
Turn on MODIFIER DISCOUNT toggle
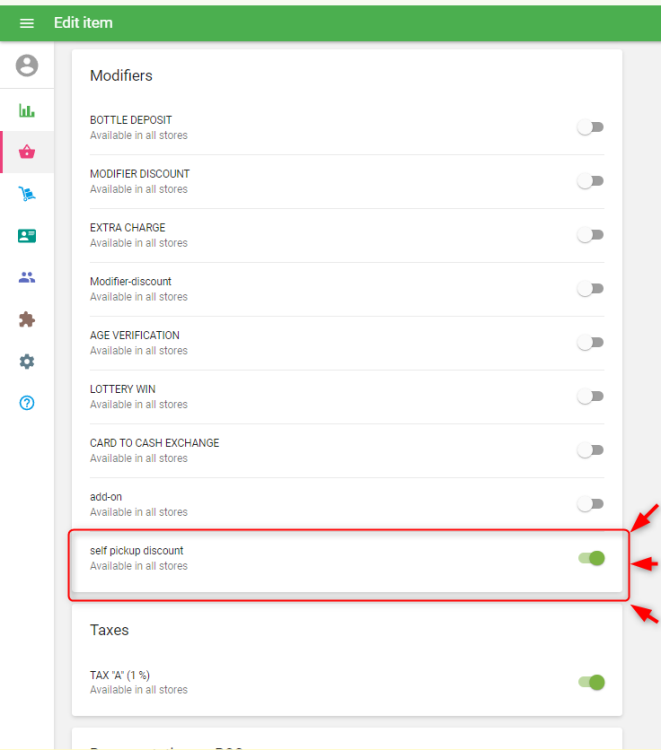click(x=591, y=181)
